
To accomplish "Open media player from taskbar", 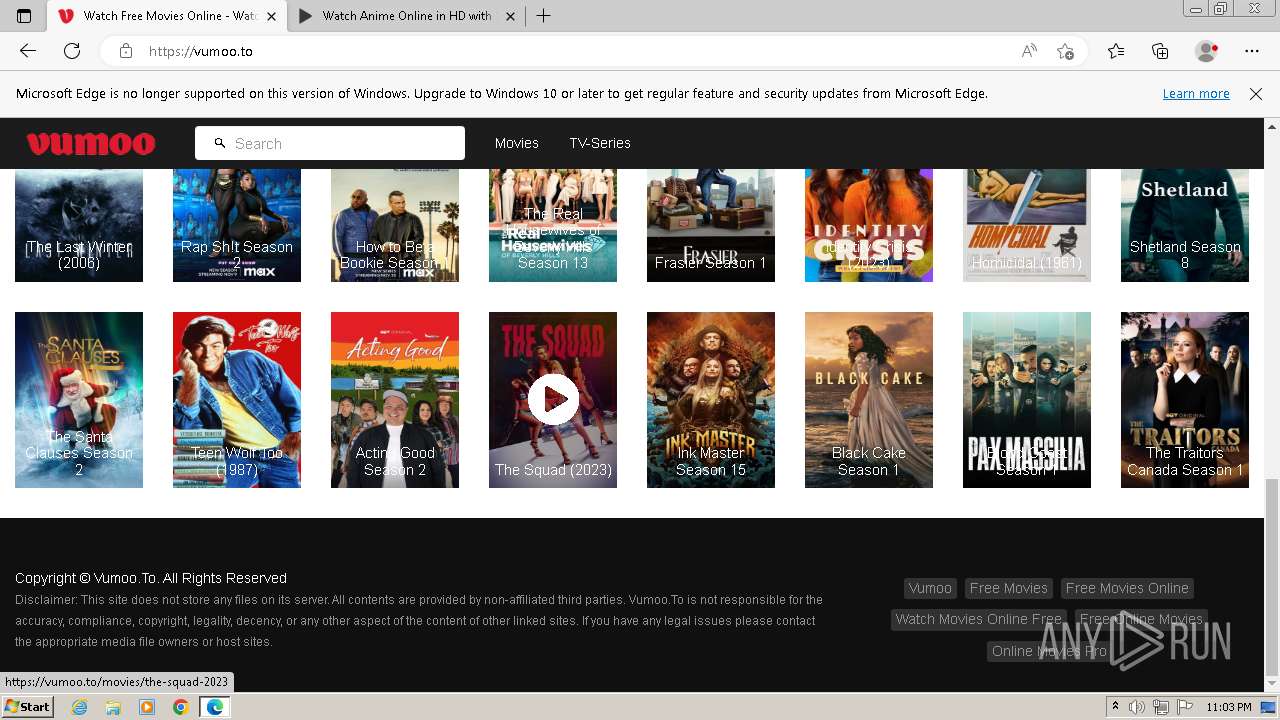I will pos(147,707).
